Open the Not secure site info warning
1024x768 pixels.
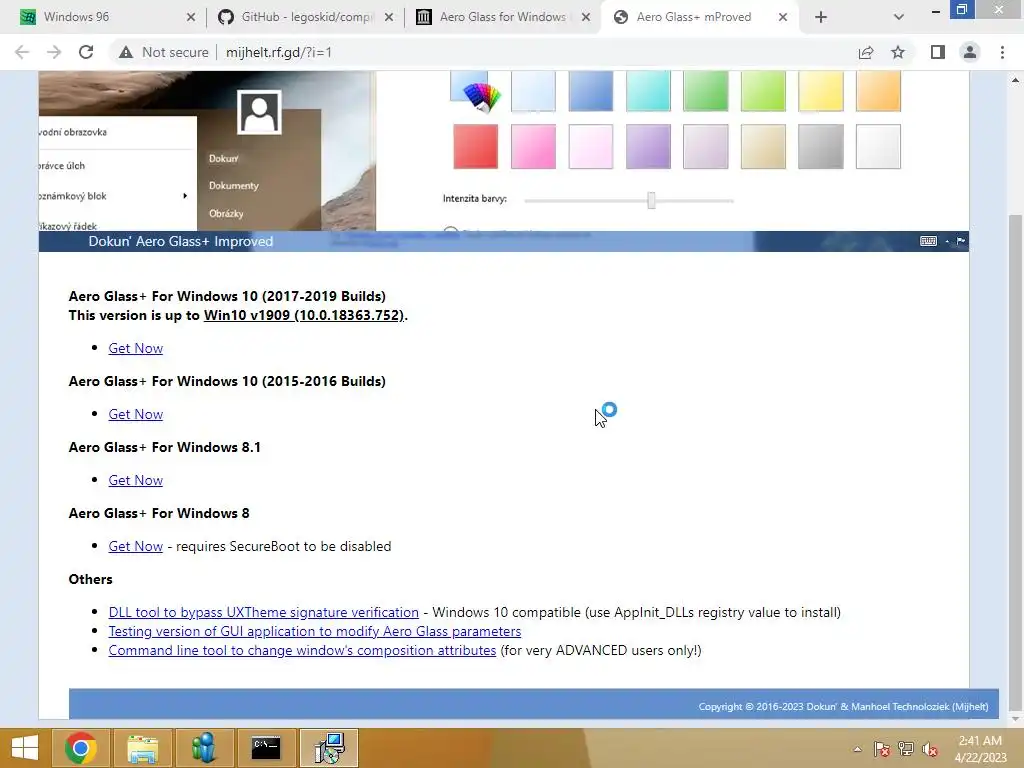click(163, 52)
